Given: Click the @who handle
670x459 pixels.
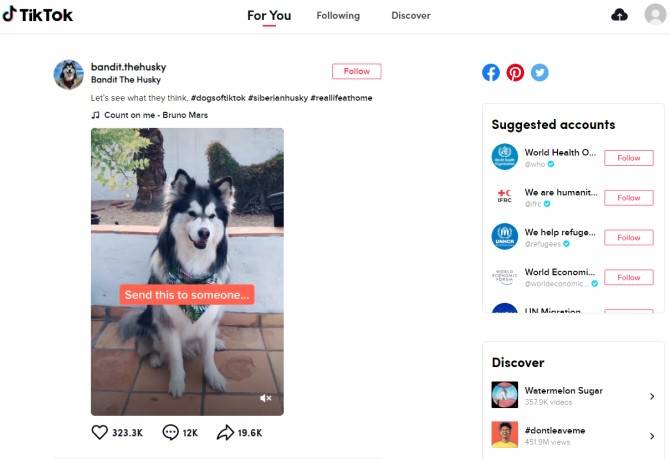Looking at the screenshot, I should [535, 164].
